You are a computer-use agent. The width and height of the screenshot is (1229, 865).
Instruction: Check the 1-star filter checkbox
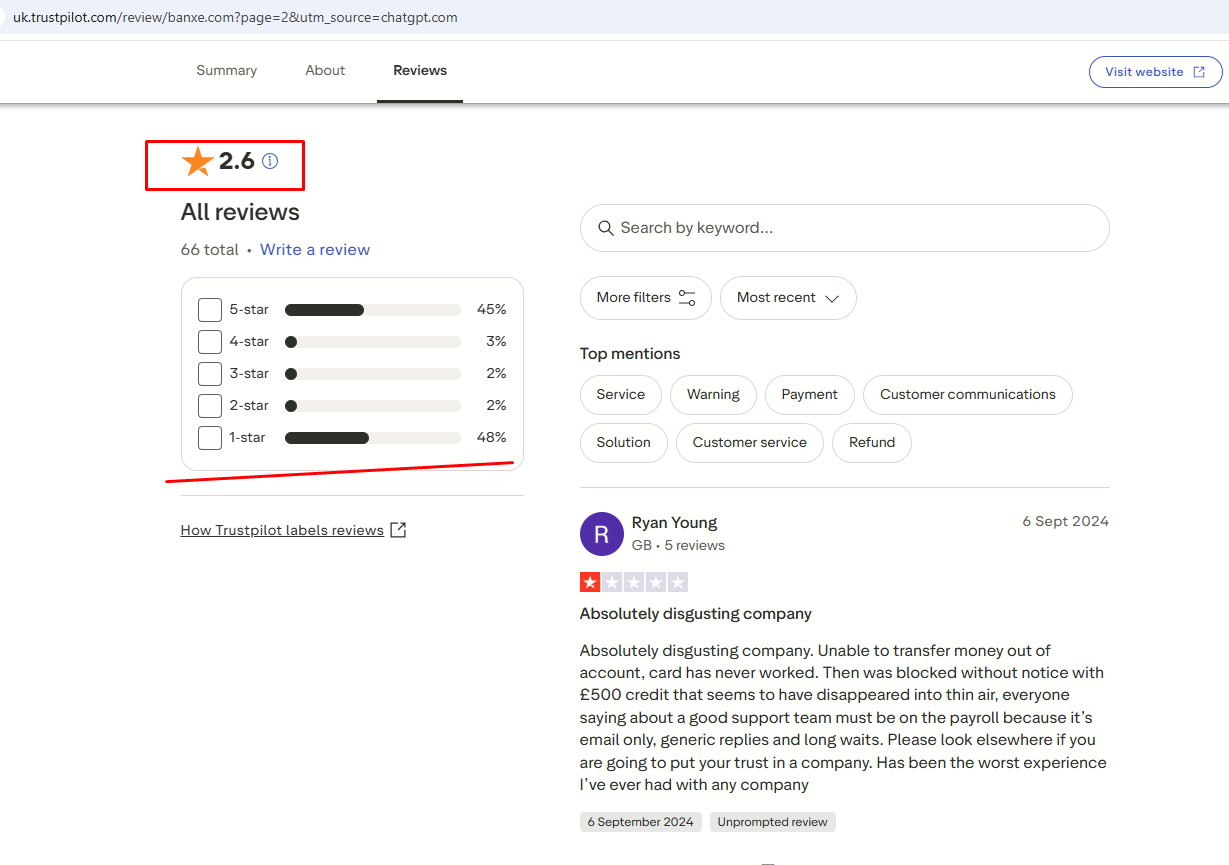210,438
